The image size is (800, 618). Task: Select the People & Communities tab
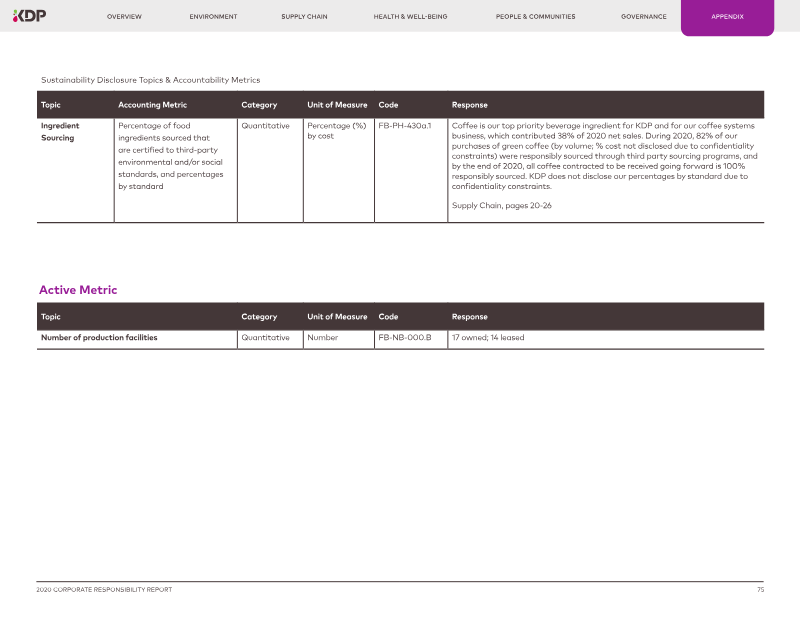point(535,17)
